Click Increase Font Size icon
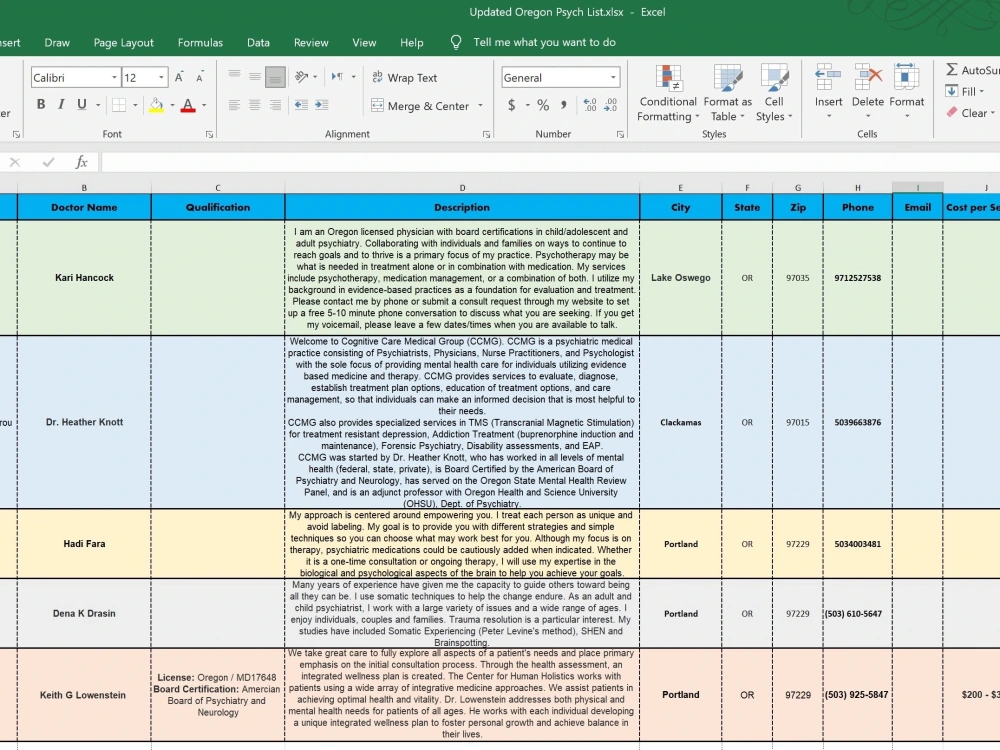Screen dimensions: 1000x750 tap(179, 77)
